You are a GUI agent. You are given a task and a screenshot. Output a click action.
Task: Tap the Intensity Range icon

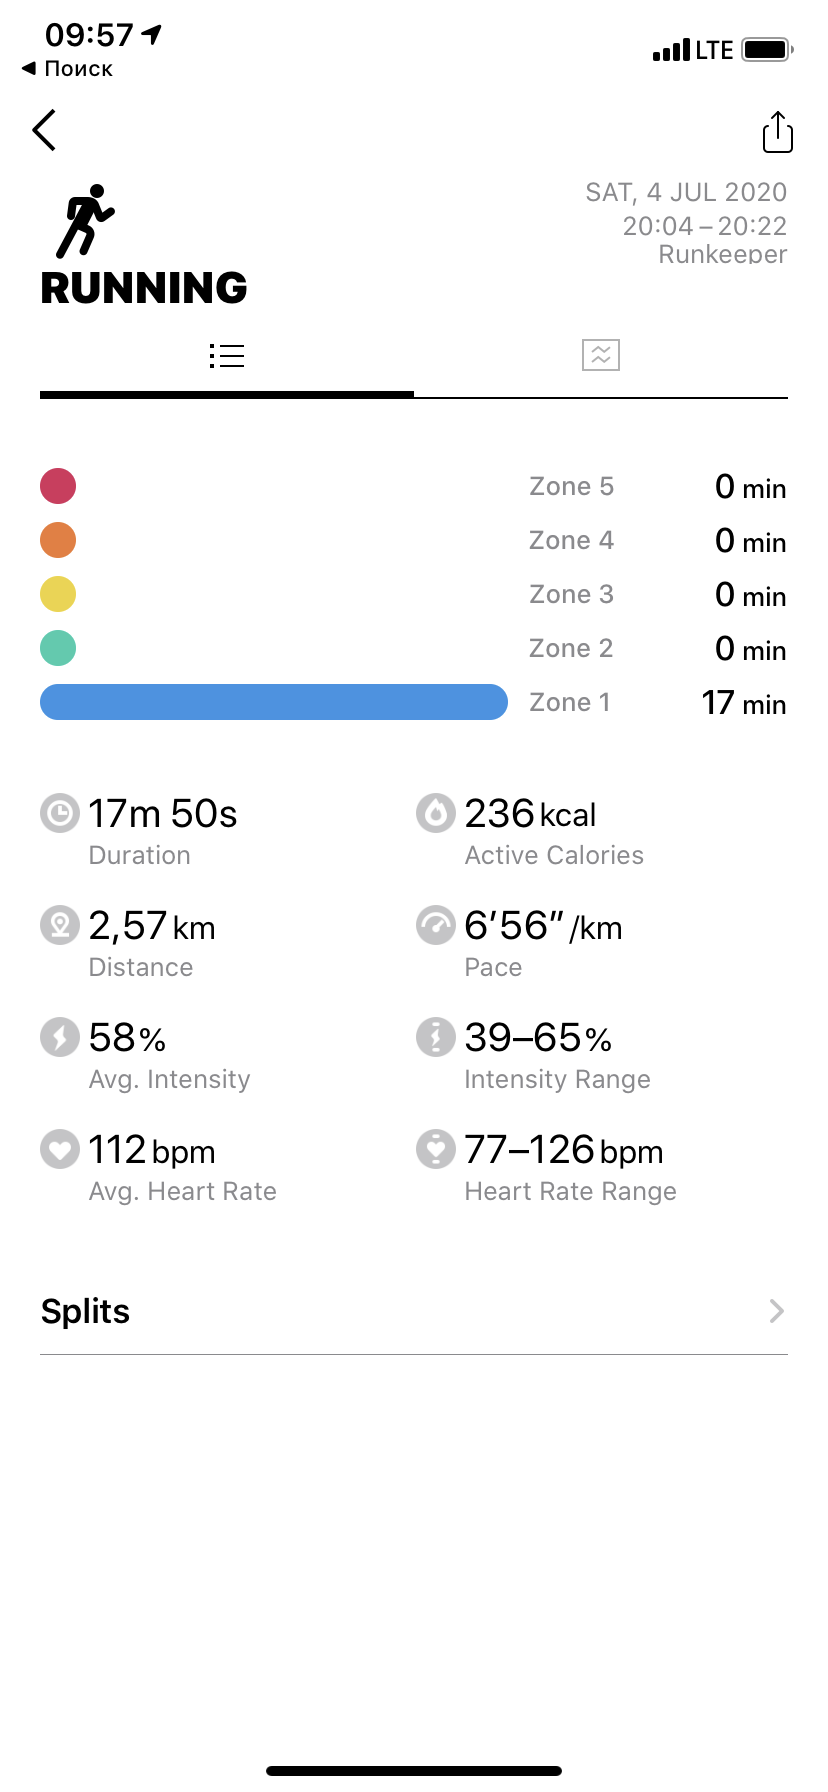[x=436, y=1037]
